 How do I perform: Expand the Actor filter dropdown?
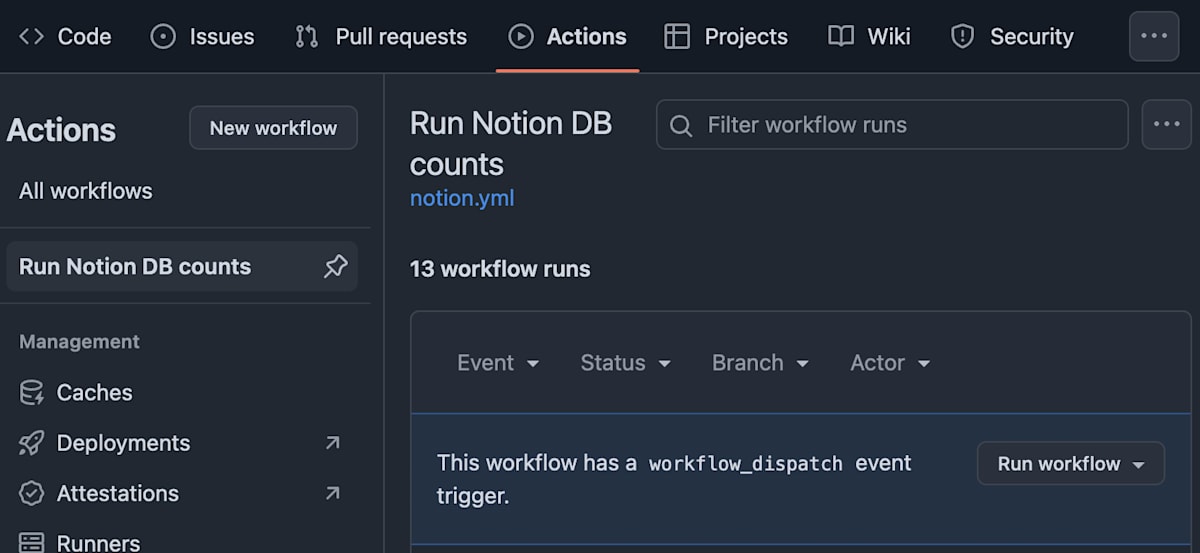pyautogui.click(x=890, y=363)
